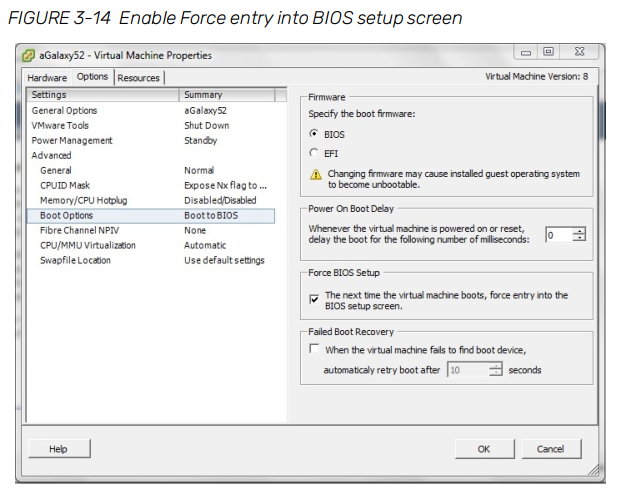Switch to the Hardware tab
Screen dimensions: 618x496
[x=47, y=78]
